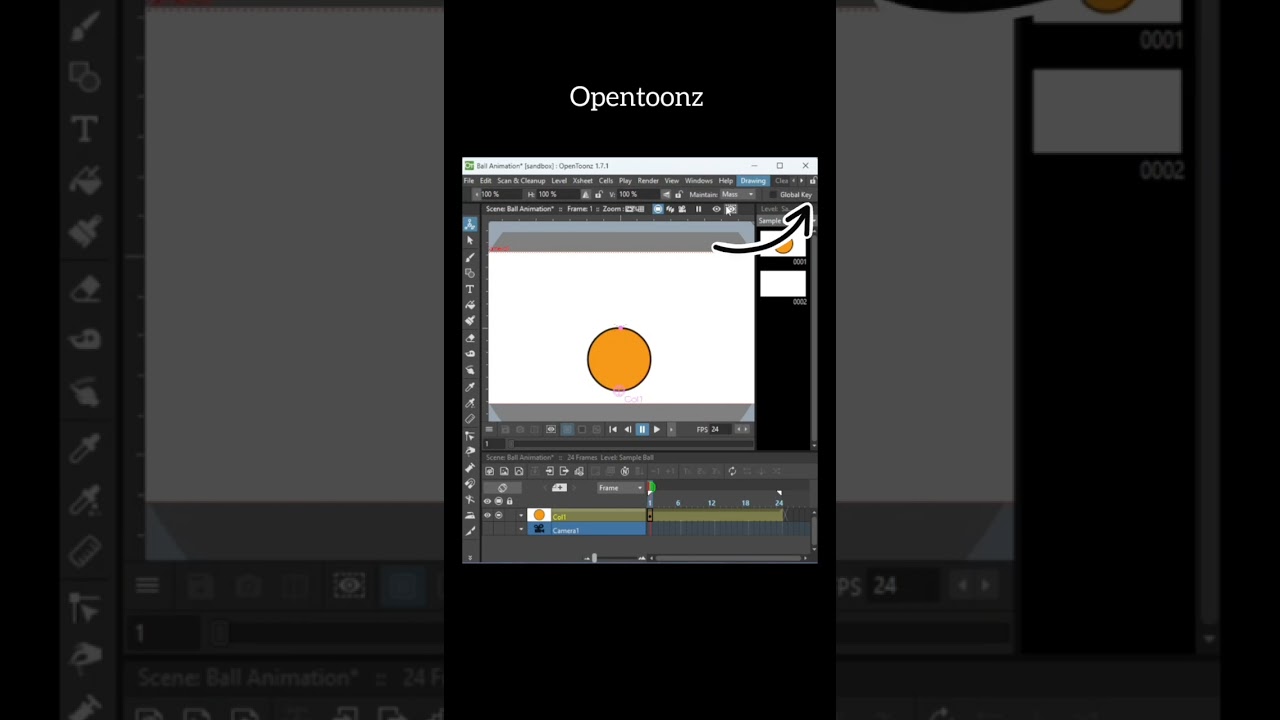
Task: Click the V scale percent field
Action: (638, 194)
